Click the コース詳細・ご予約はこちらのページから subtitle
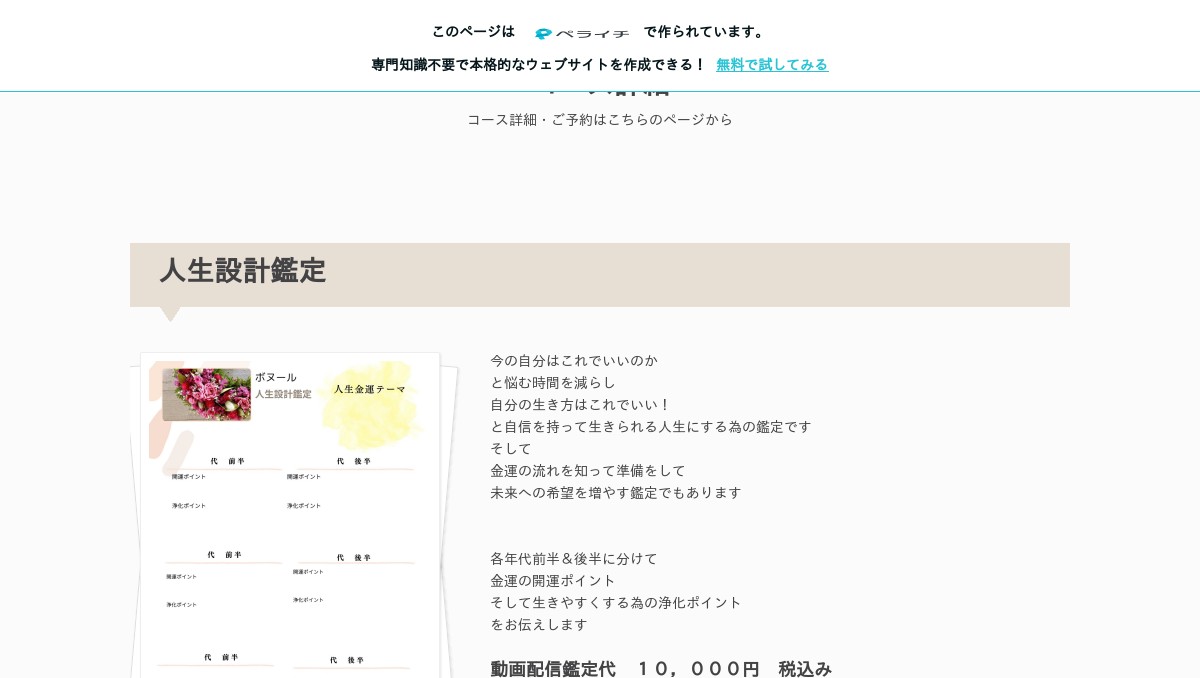This screenshot has width=1200, height=678. (x=599, y=119)
